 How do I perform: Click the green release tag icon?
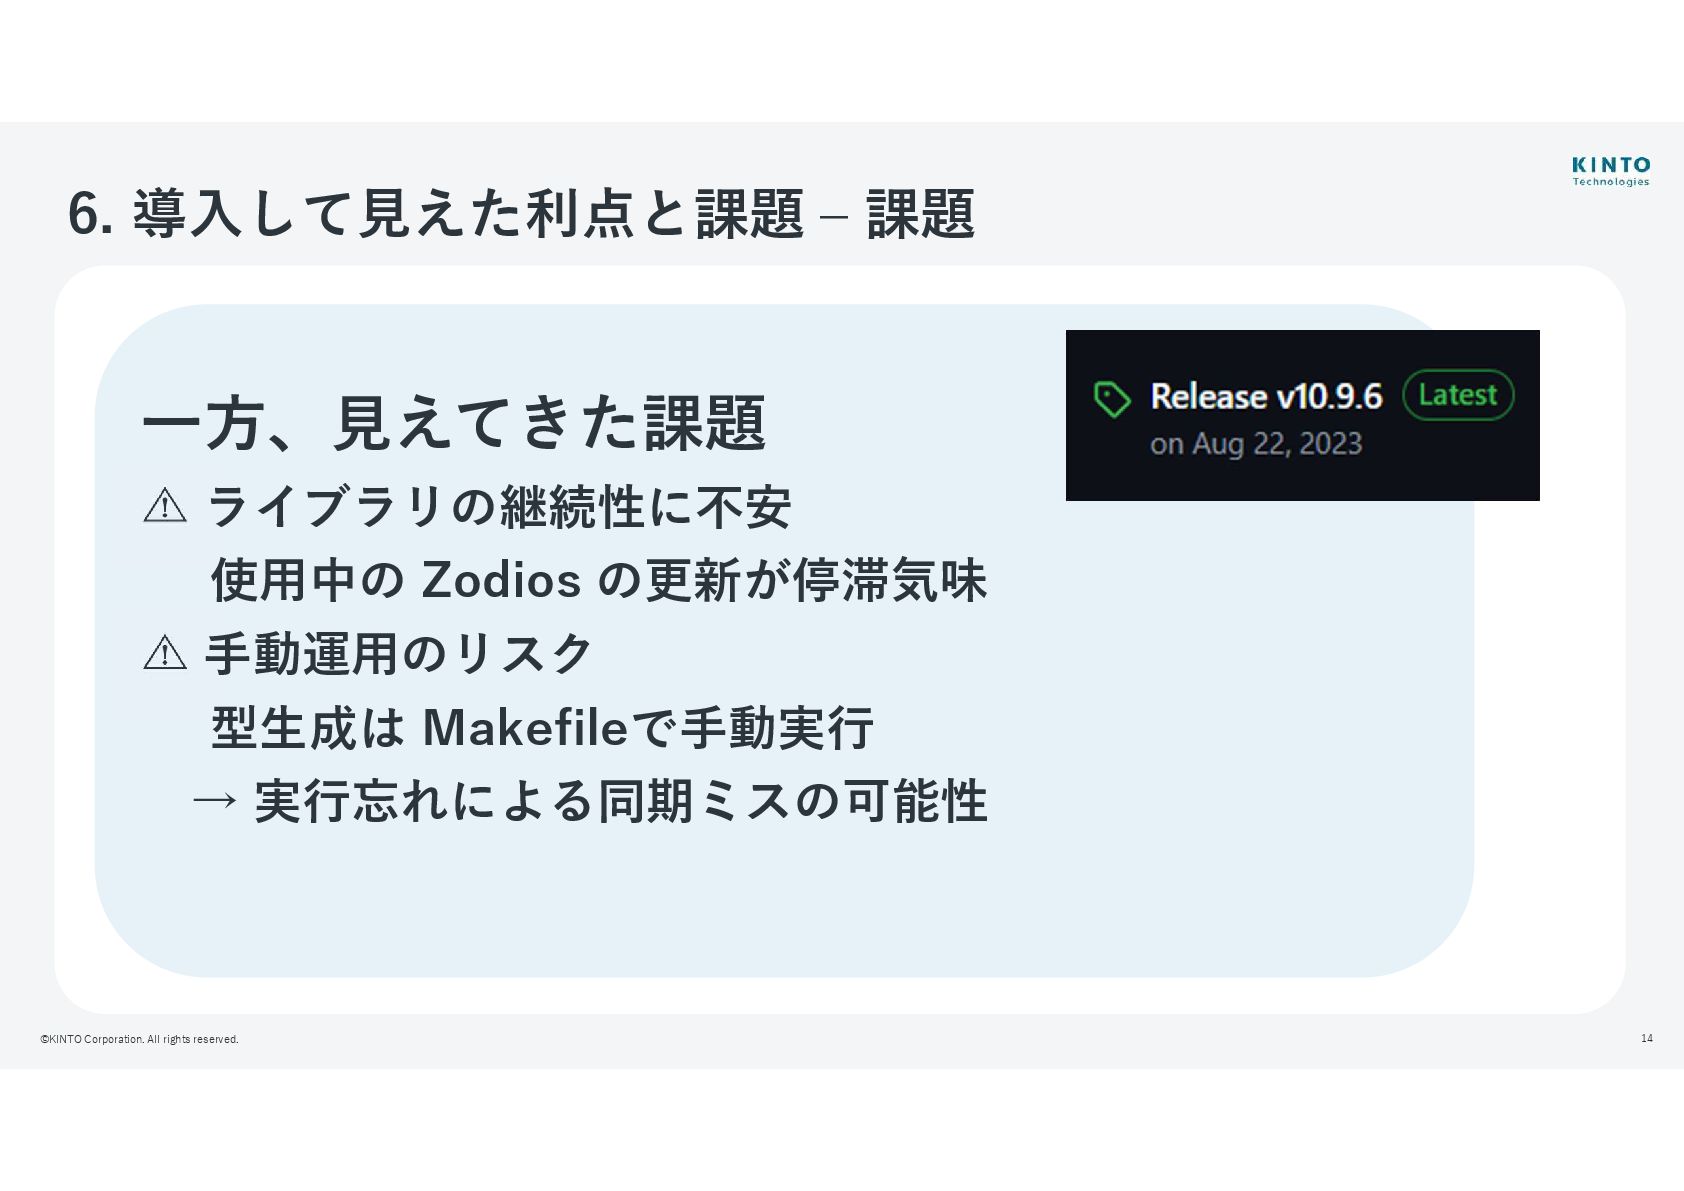[1112, 399]
